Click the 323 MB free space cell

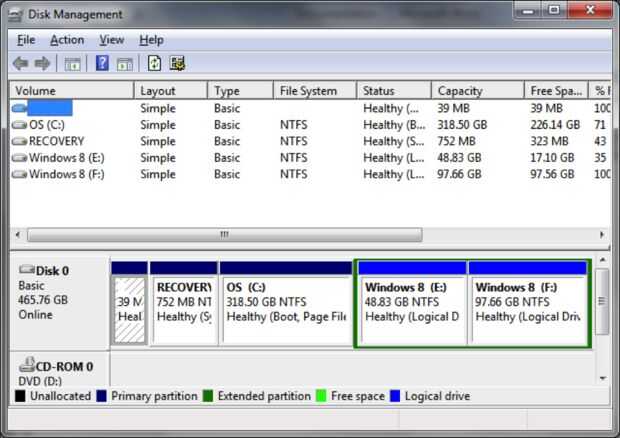549,142
